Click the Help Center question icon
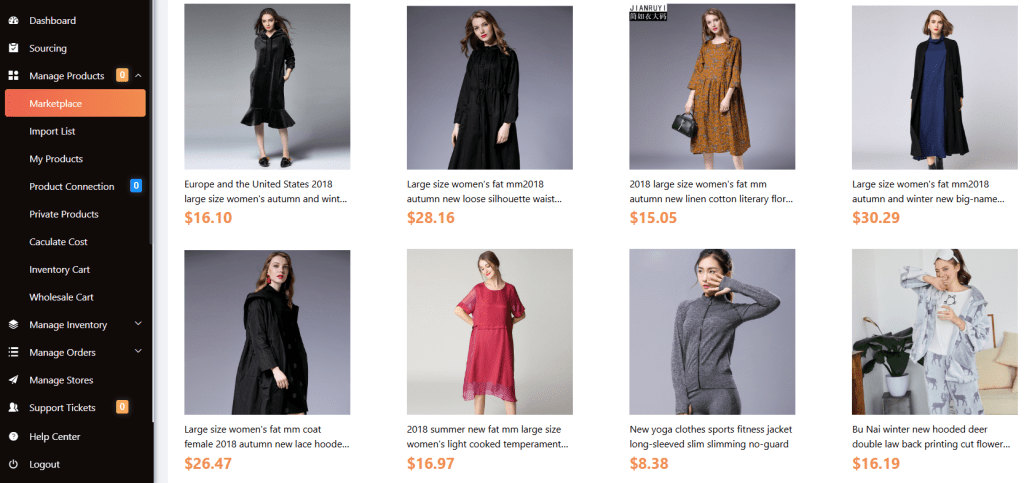 pos(13,437)
